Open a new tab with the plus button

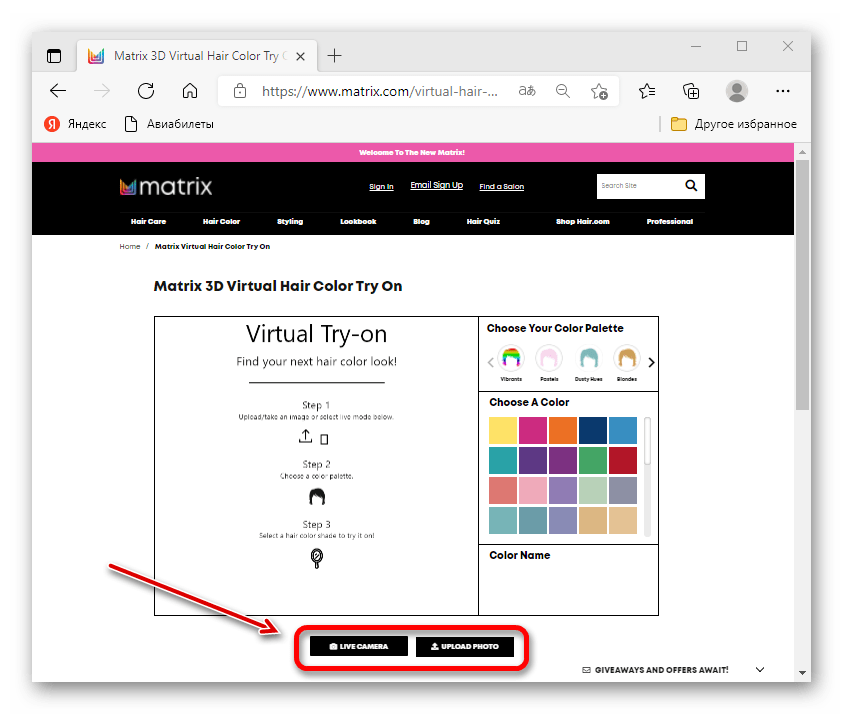pyautogui.click(x=334, y=55)
